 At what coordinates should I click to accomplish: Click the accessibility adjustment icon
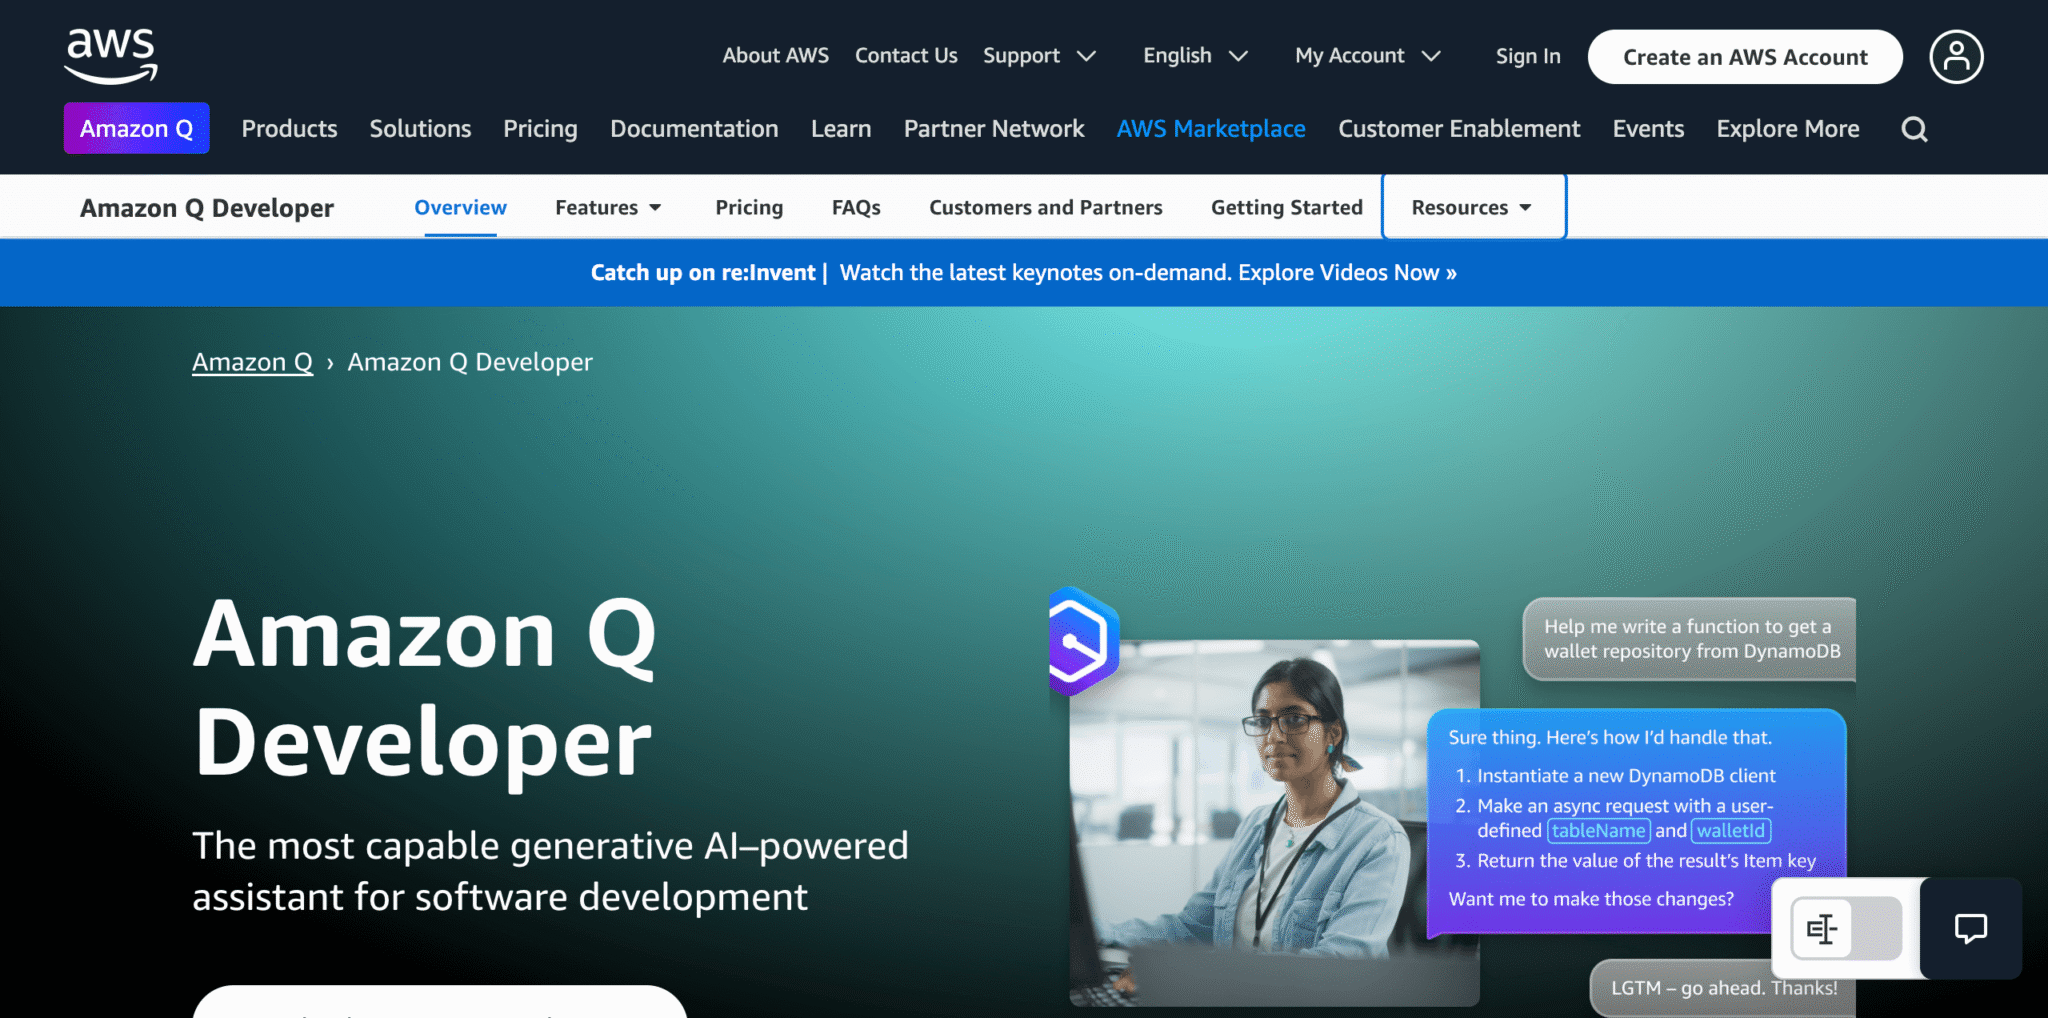click(1823, 929)
